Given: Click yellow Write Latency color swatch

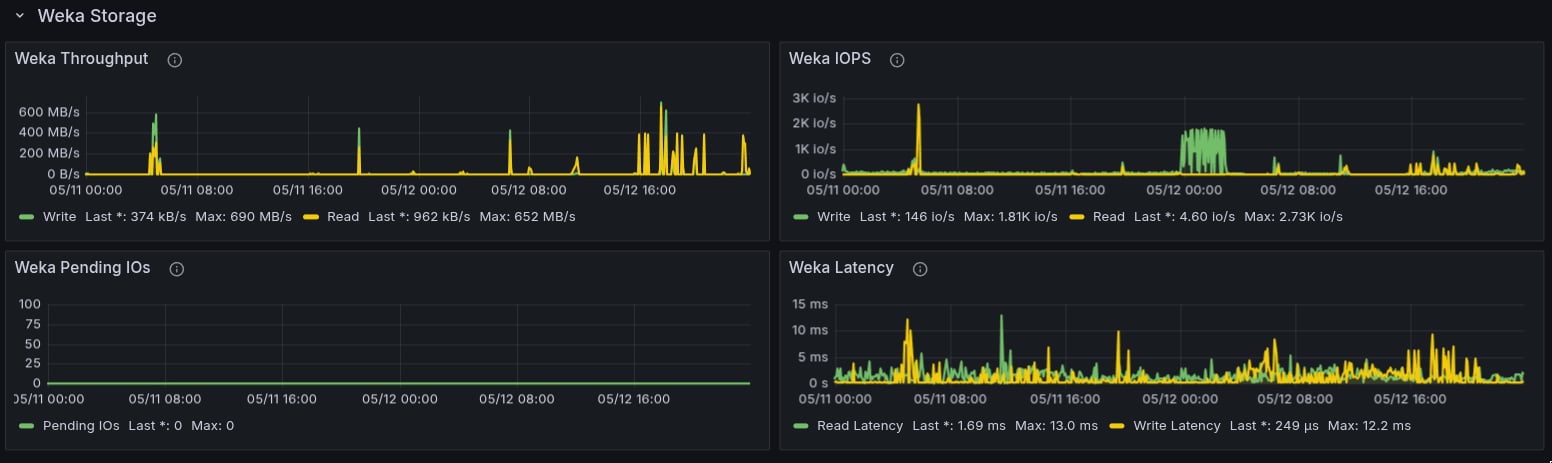Looking at the screenshot, I should [1117, 426].
